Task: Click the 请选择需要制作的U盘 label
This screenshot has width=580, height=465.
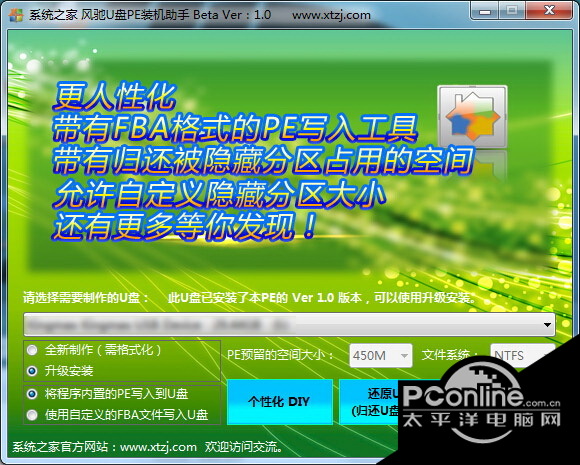Action: tap(86, 298)
